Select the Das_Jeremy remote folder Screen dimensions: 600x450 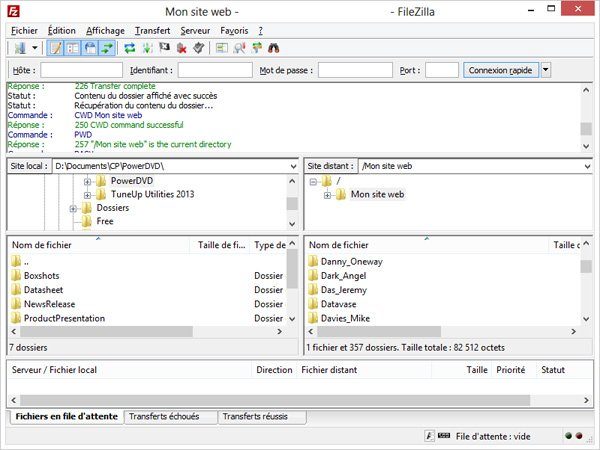tap(344, 290)
